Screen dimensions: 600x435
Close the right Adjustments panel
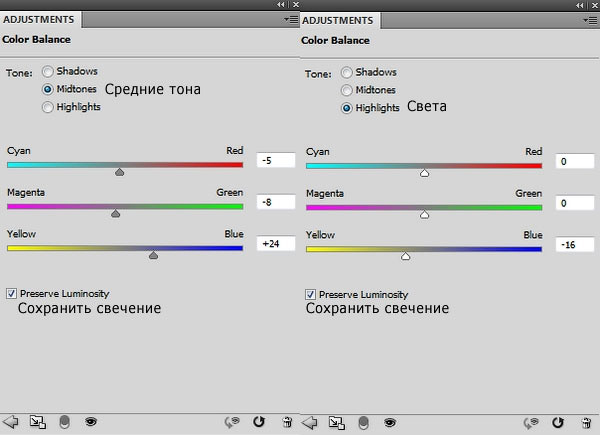(x=595, y=5)
